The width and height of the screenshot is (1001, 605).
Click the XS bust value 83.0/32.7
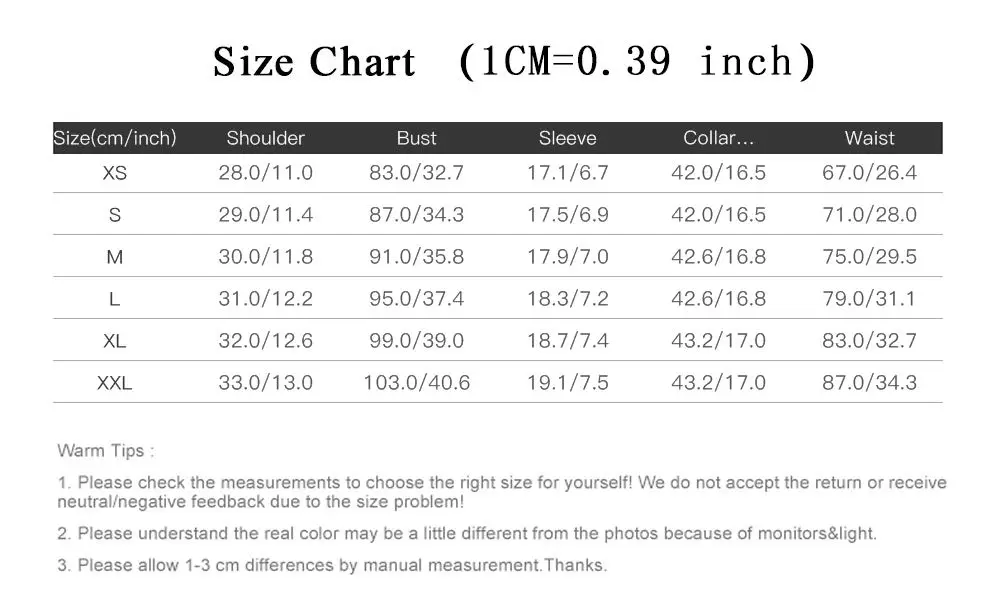tap(416, 173)
